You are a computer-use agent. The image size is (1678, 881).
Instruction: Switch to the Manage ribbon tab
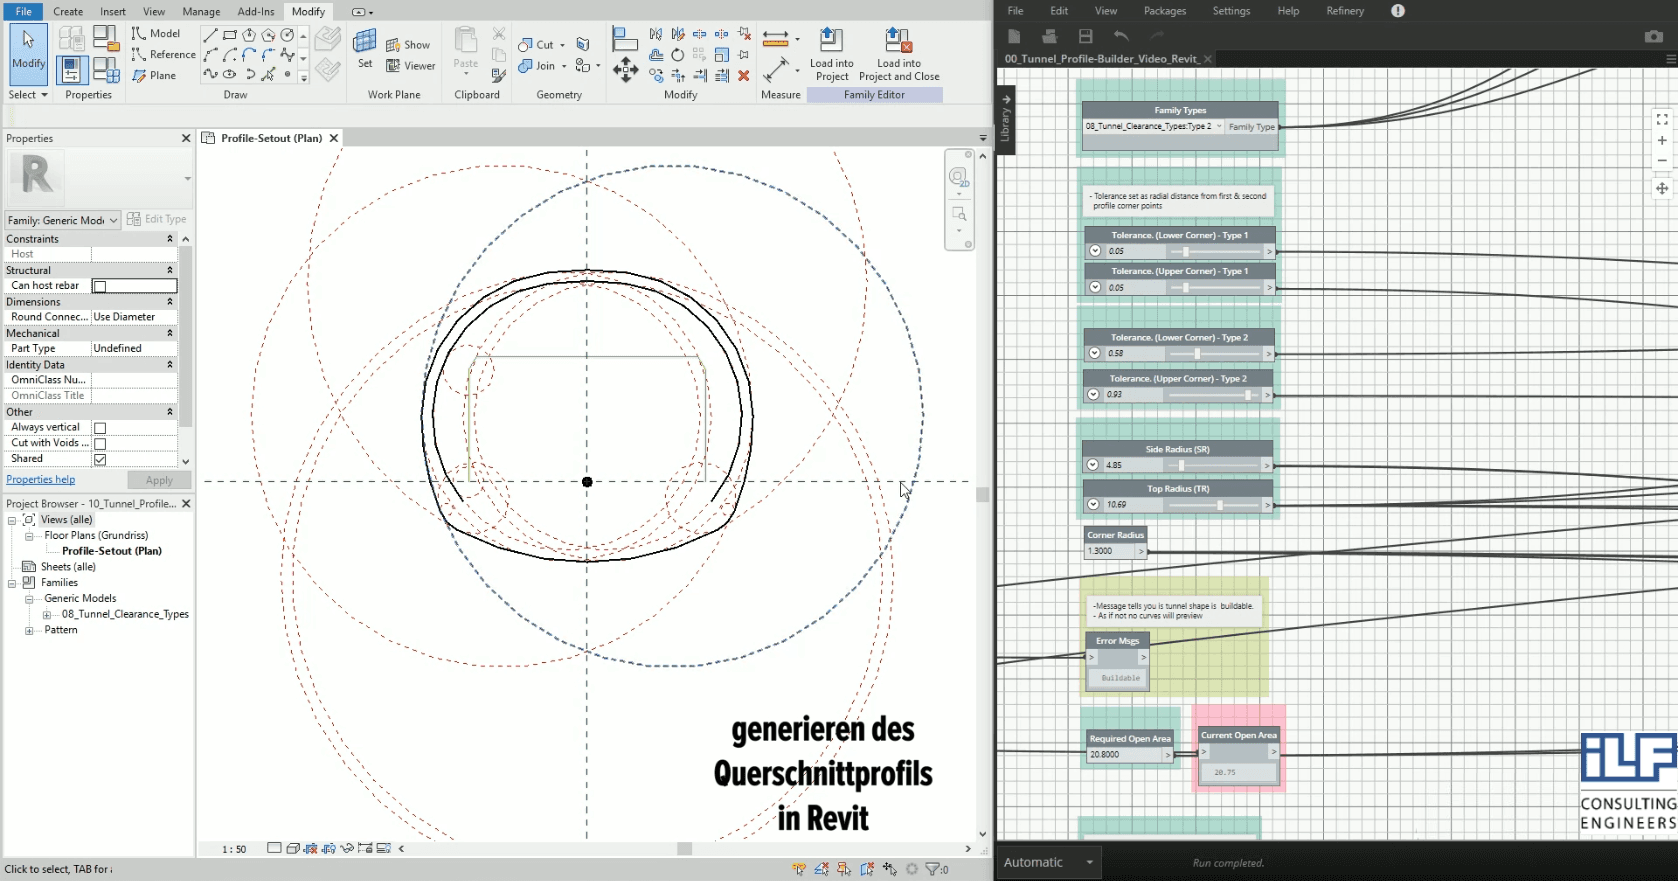[x=201, y=12]
